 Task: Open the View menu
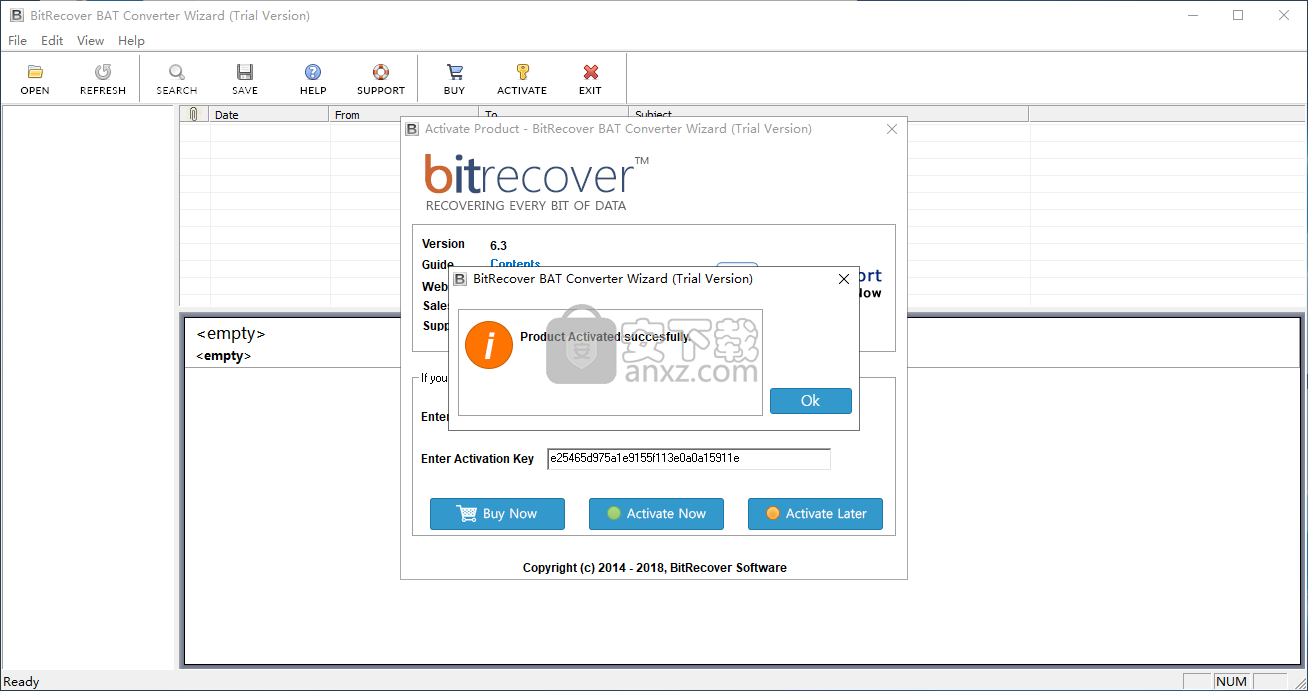click(91, 41)
